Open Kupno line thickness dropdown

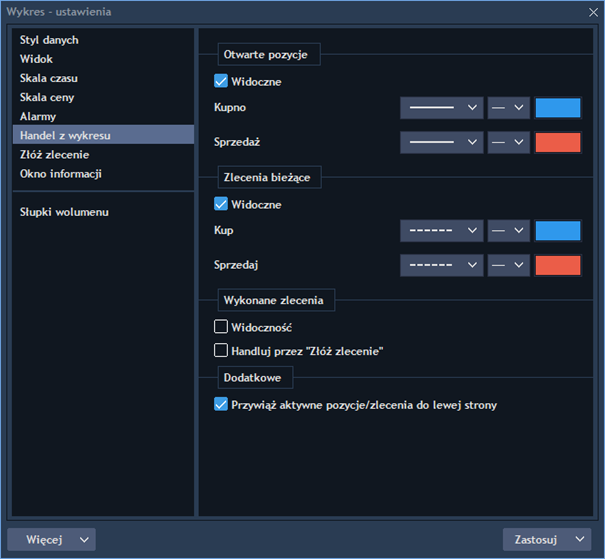pos(508,108)
